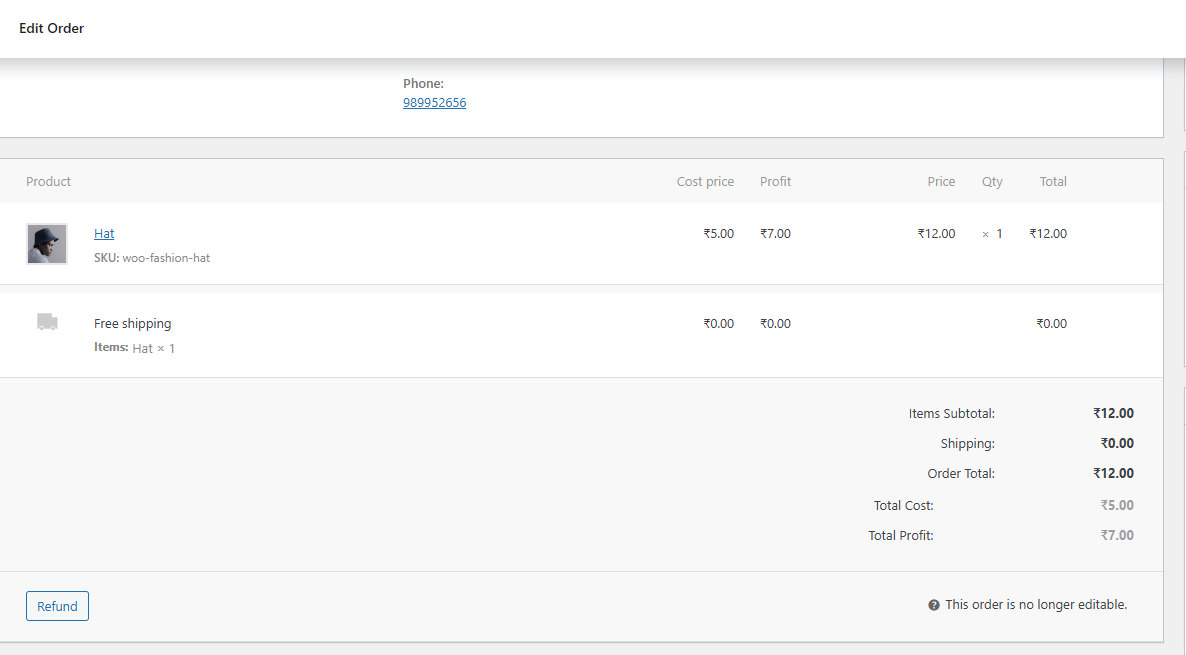Open the Hat product thumbnail
Viewport: 1186px width, 655px height.
tap(47, 244)
